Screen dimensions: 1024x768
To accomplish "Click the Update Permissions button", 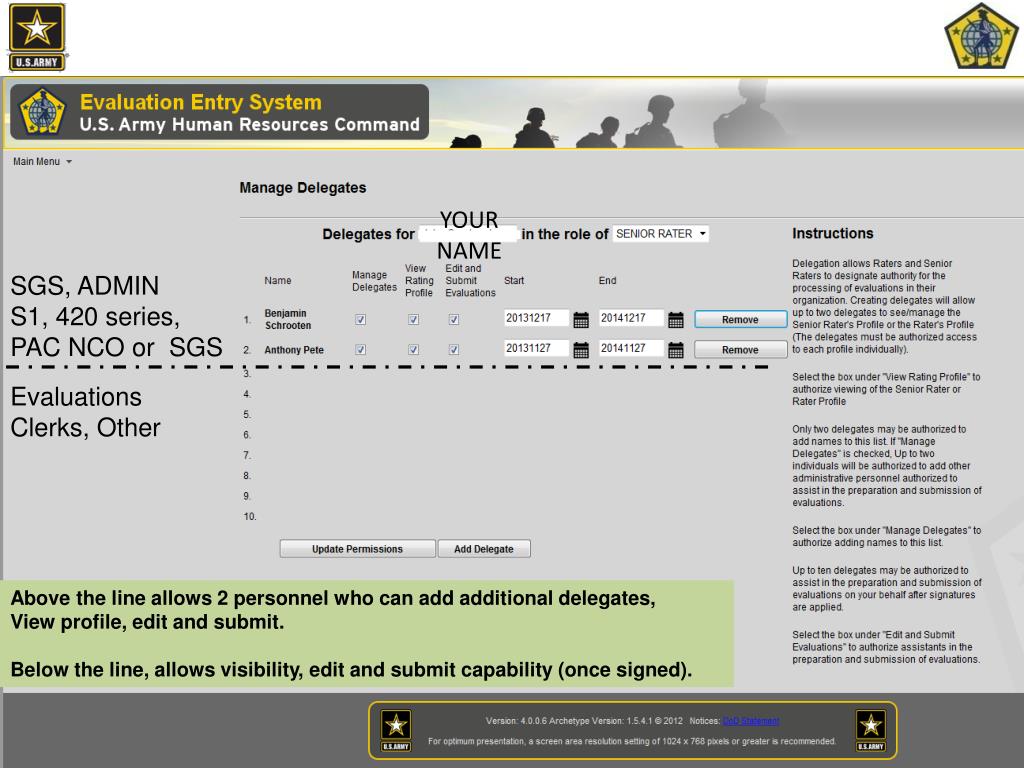I will point(357,549).
